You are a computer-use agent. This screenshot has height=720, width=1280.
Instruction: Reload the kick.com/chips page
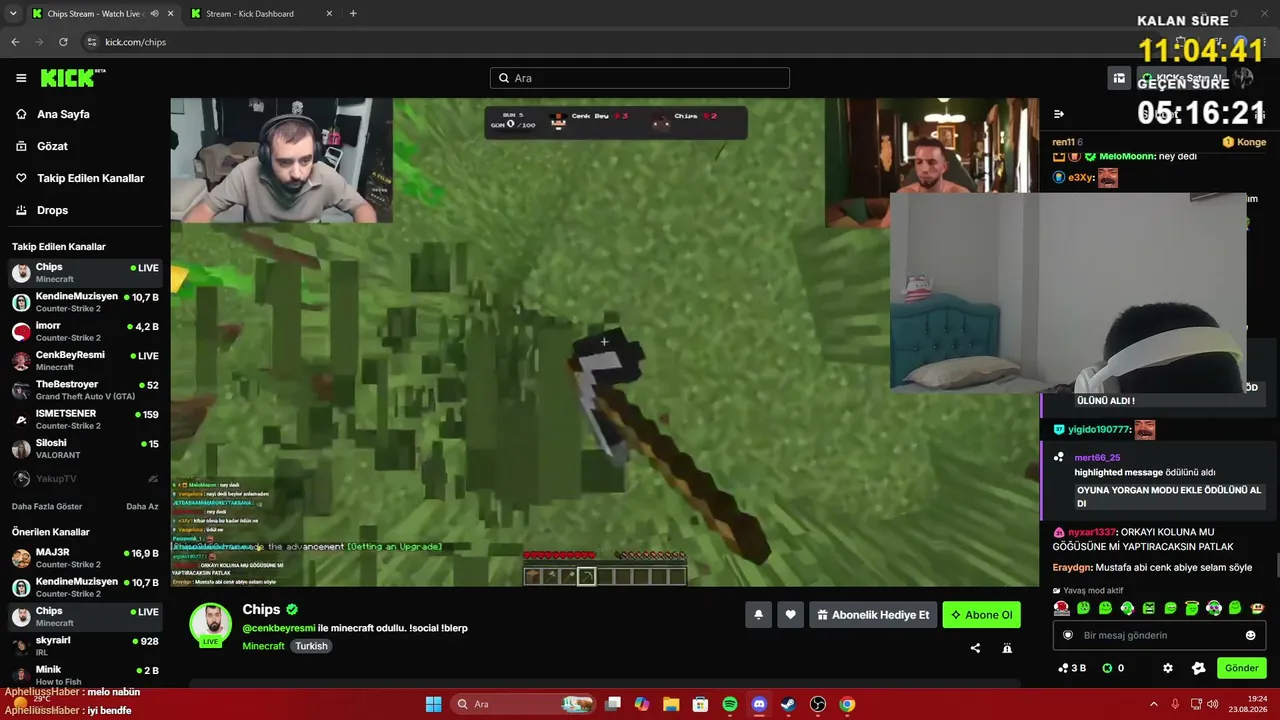[63, 42]
